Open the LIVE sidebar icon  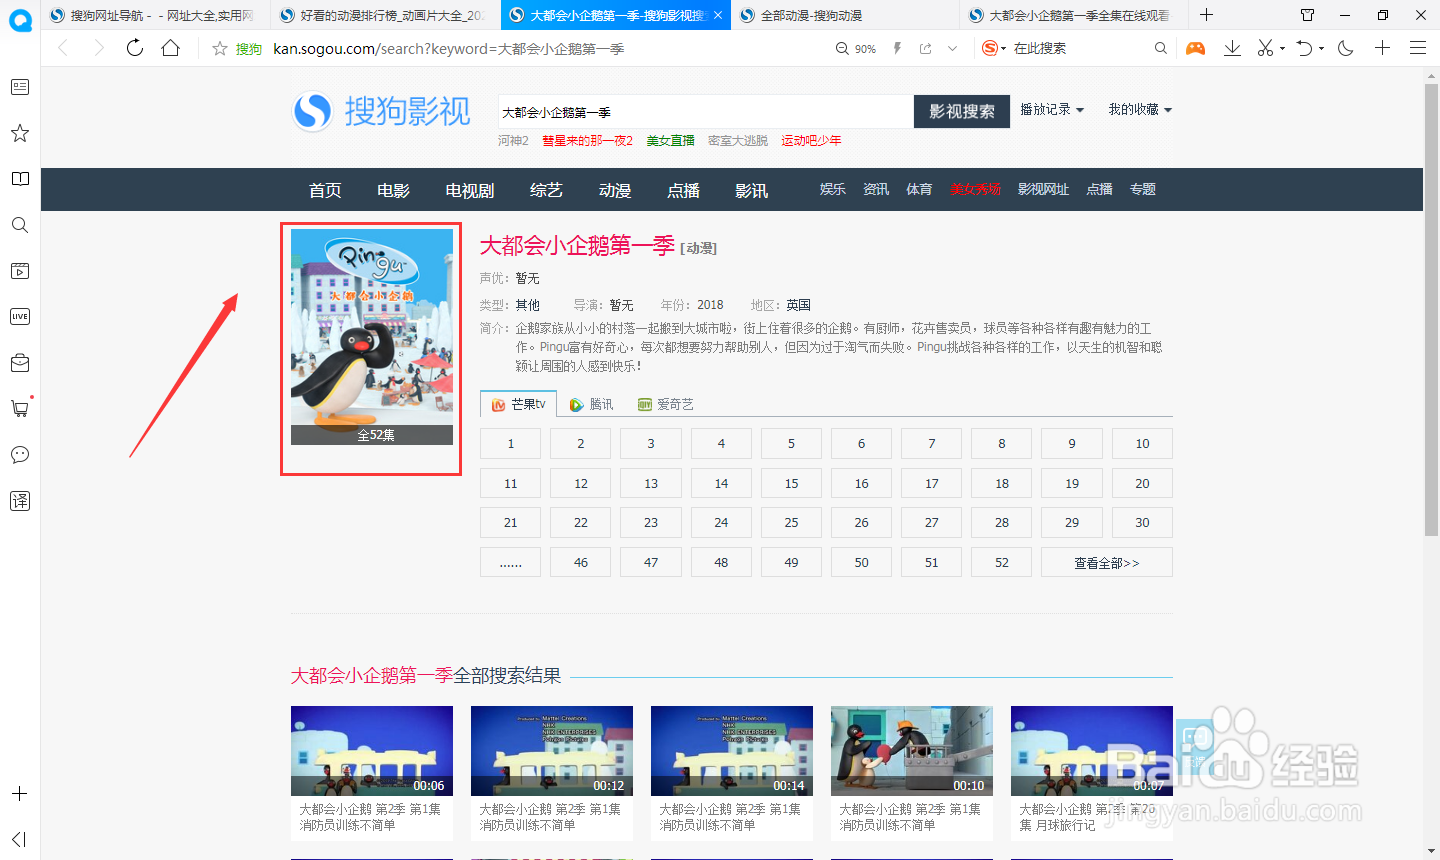(x=19, y=317)
